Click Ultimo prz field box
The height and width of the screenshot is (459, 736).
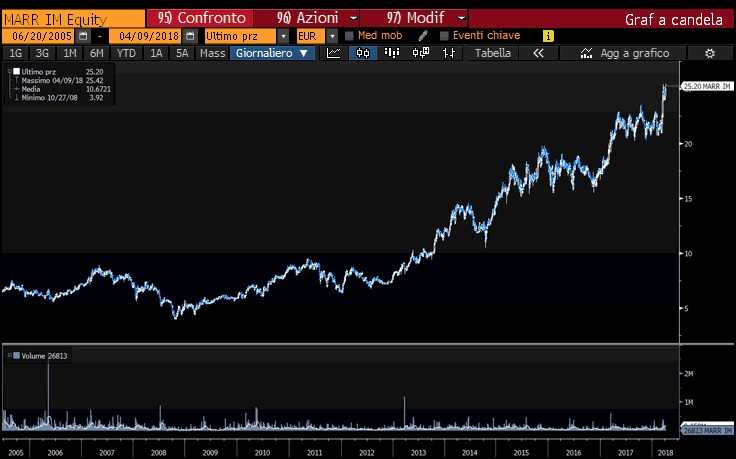tap(240, 36)
